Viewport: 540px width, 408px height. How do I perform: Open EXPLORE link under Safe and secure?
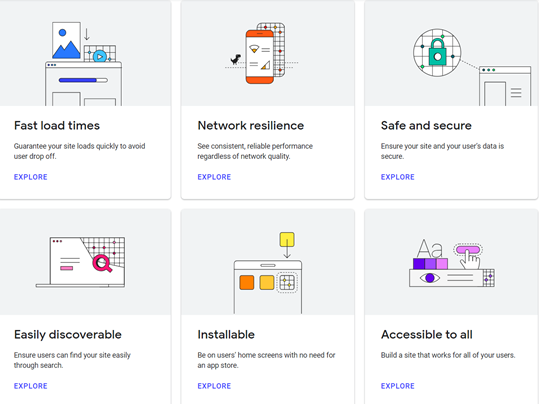398,177
